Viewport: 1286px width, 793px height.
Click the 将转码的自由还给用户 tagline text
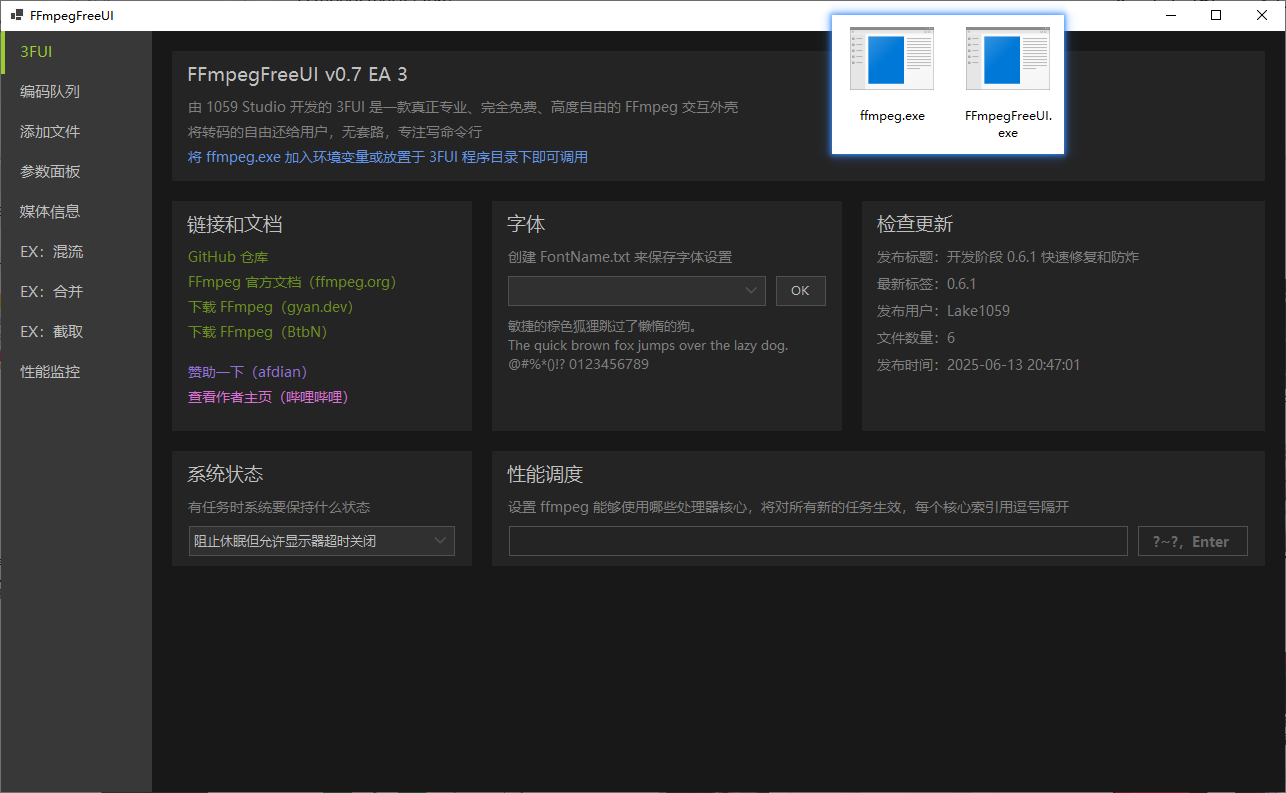335,132
